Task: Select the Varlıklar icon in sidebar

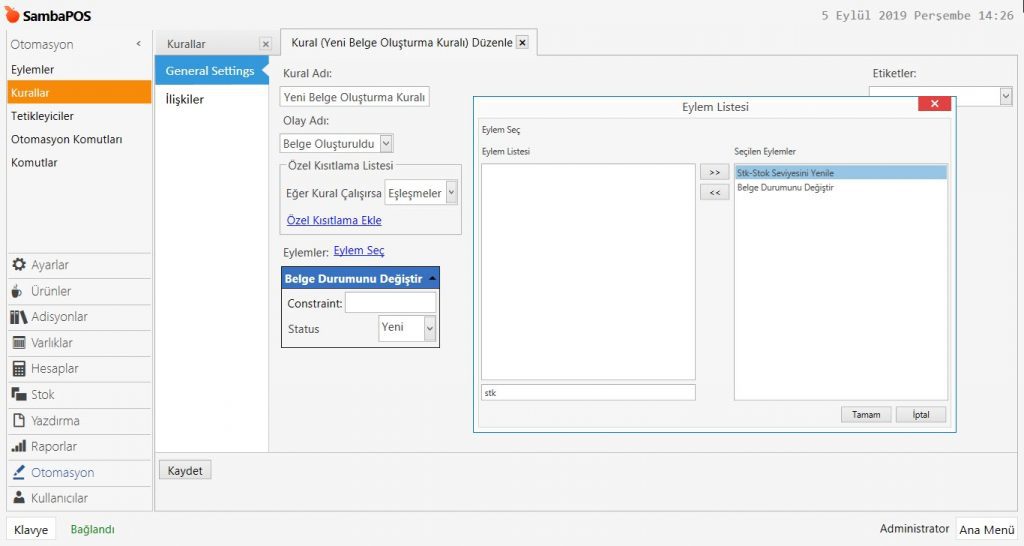Action: coord(18,343)
